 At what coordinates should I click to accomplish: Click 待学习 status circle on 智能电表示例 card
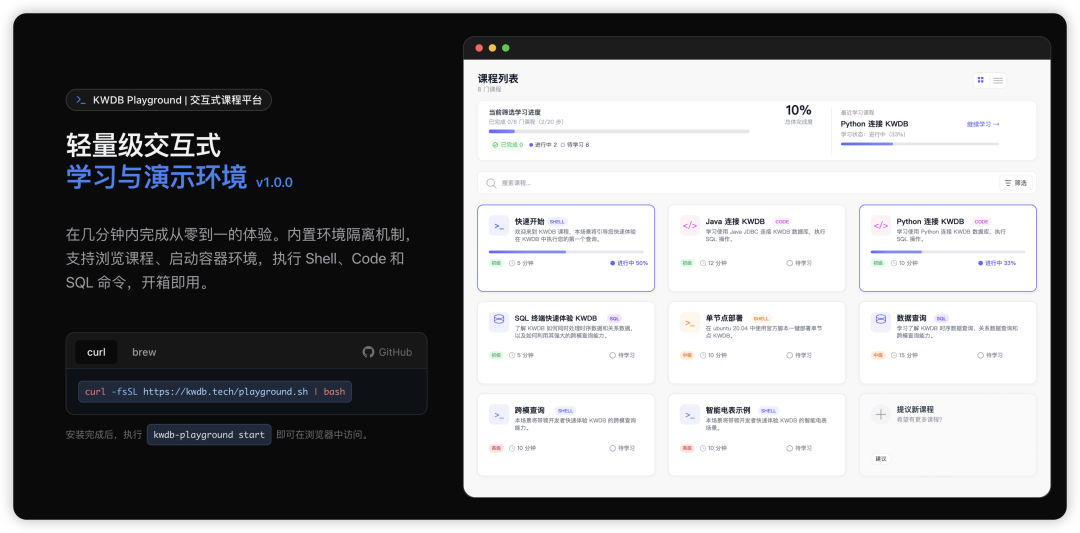click(x=789, y=448)
